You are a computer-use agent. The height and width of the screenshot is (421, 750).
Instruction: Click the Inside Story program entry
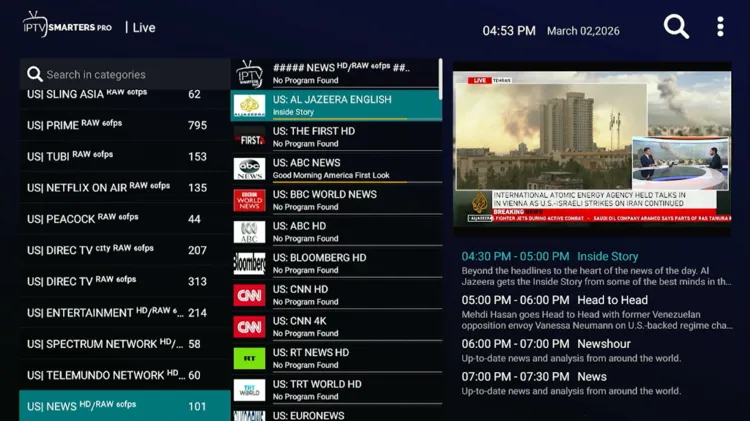pyautogui.click(x=596, y=269)
